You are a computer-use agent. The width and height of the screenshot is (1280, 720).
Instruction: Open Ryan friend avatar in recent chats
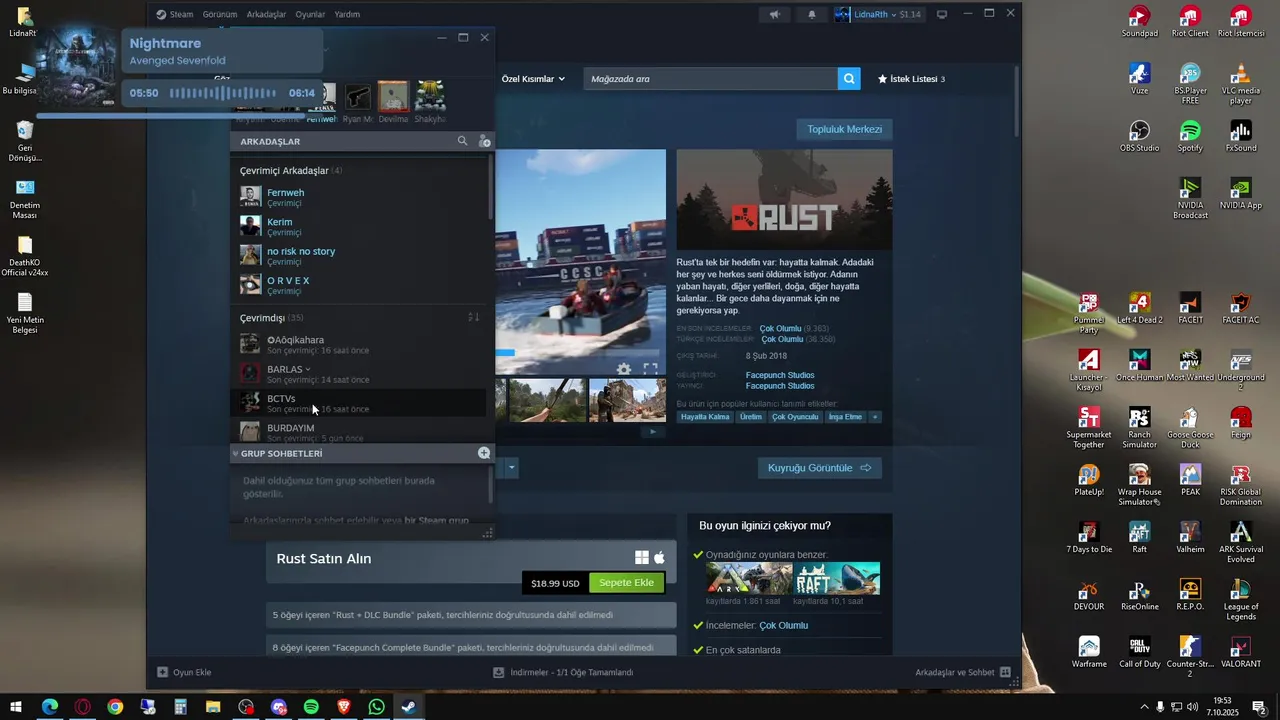[x=357, y=97]
